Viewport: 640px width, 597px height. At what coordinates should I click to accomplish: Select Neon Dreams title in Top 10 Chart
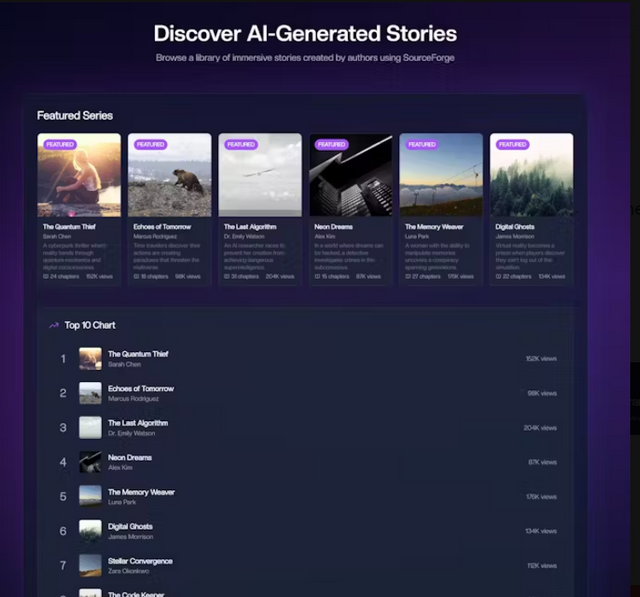pyautogui.click(x=130, y=457)
